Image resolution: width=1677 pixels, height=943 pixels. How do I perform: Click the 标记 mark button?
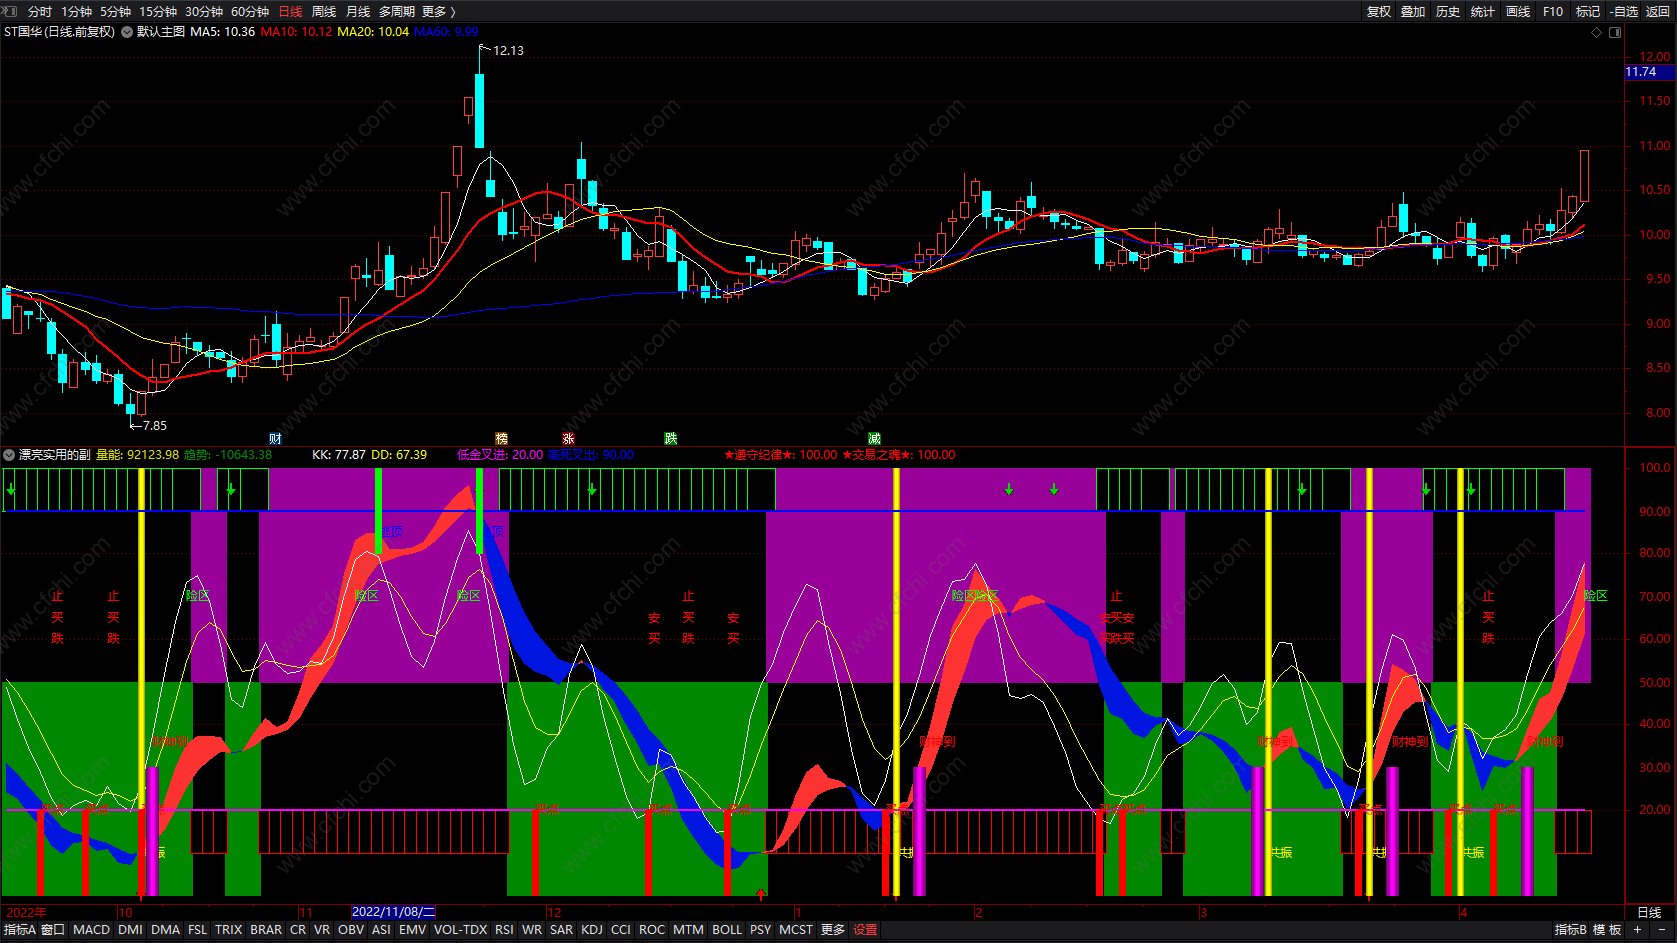[x=1588, y=11]
